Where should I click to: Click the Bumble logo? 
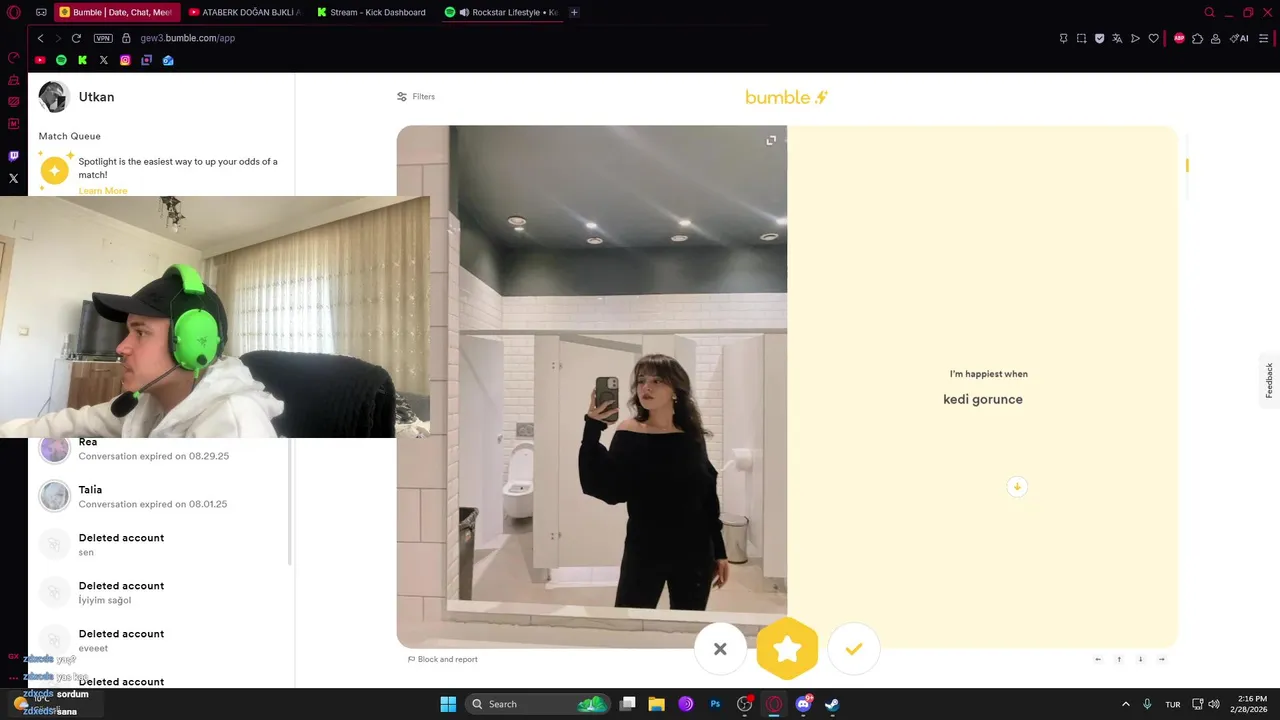pos(786,97)
